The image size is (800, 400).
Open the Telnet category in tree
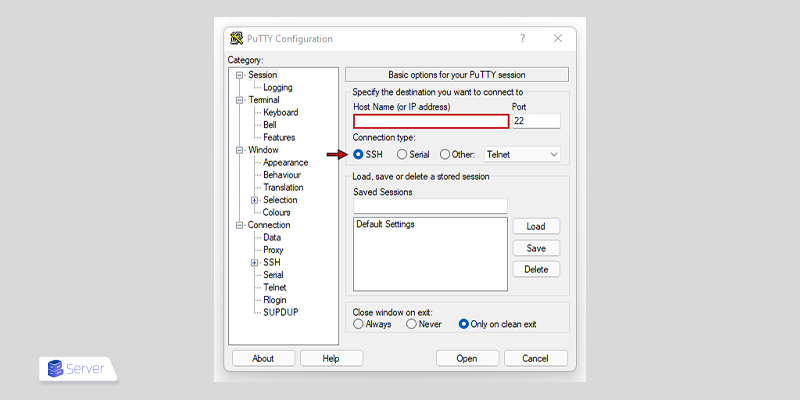tap(274, 288)
